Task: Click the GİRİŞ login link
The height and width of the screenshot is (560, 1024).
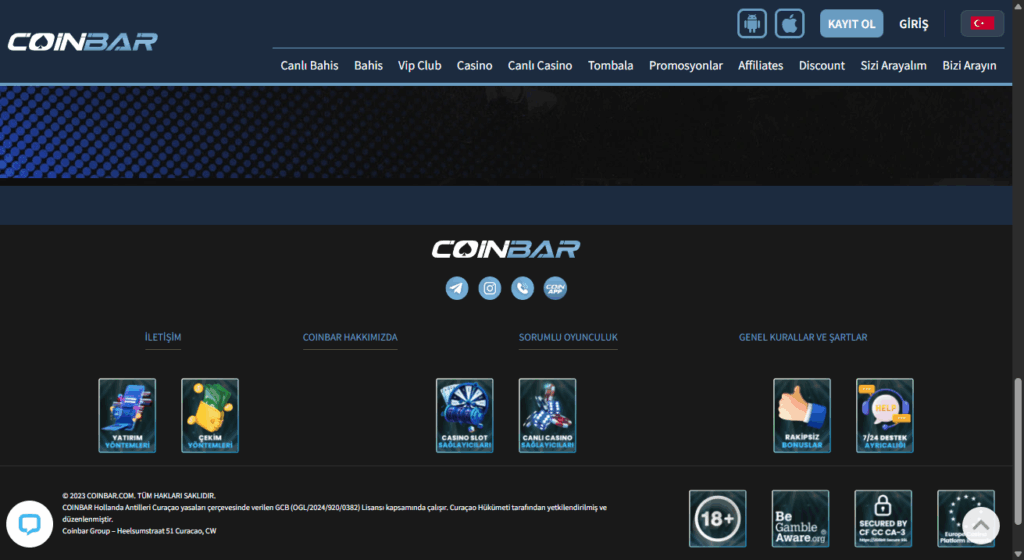Action: click(x=914, y=24)
